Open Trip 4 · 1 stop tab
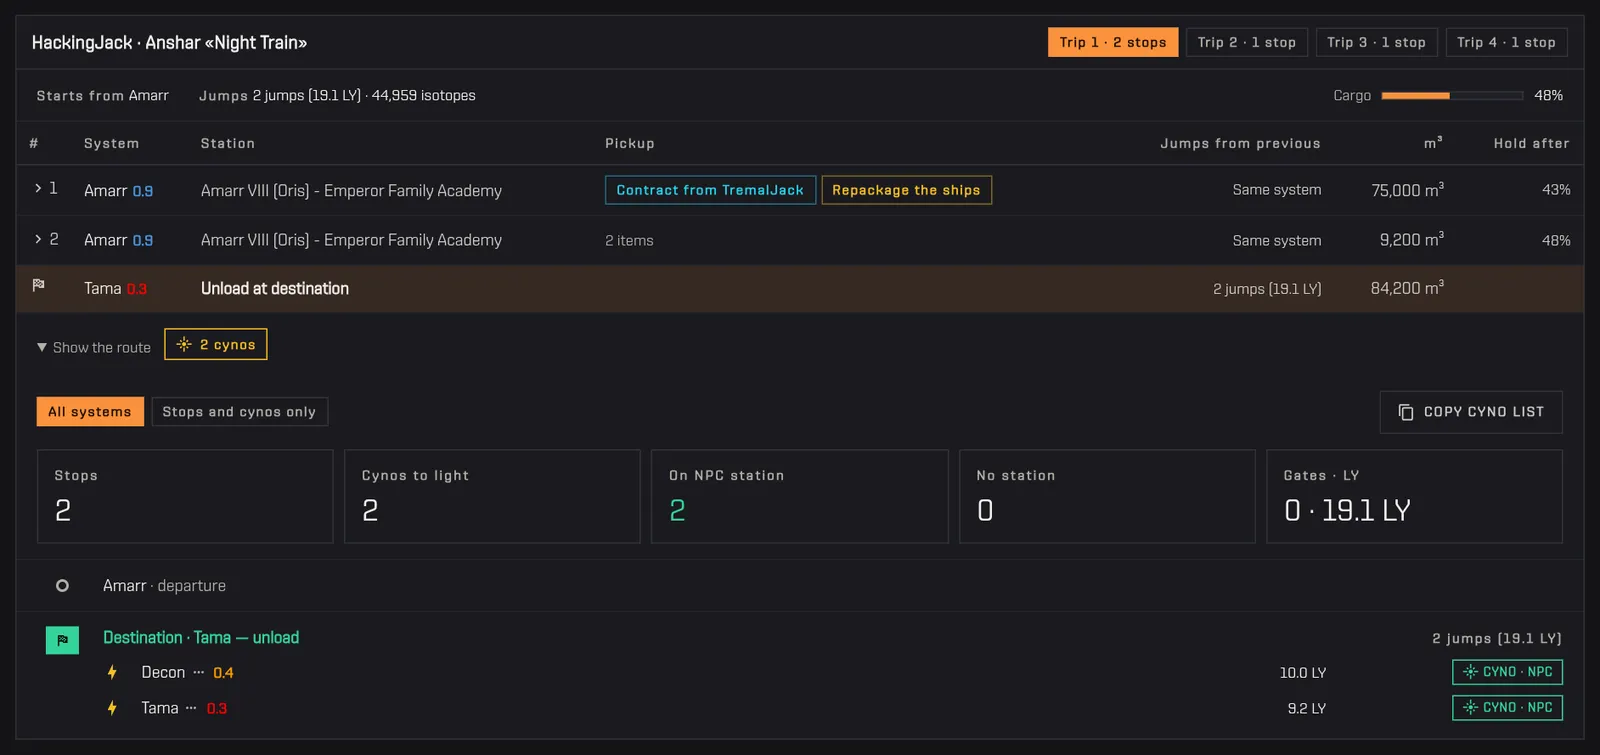1600x755 pixels. pyautogui.click(x=1506, y=42)
